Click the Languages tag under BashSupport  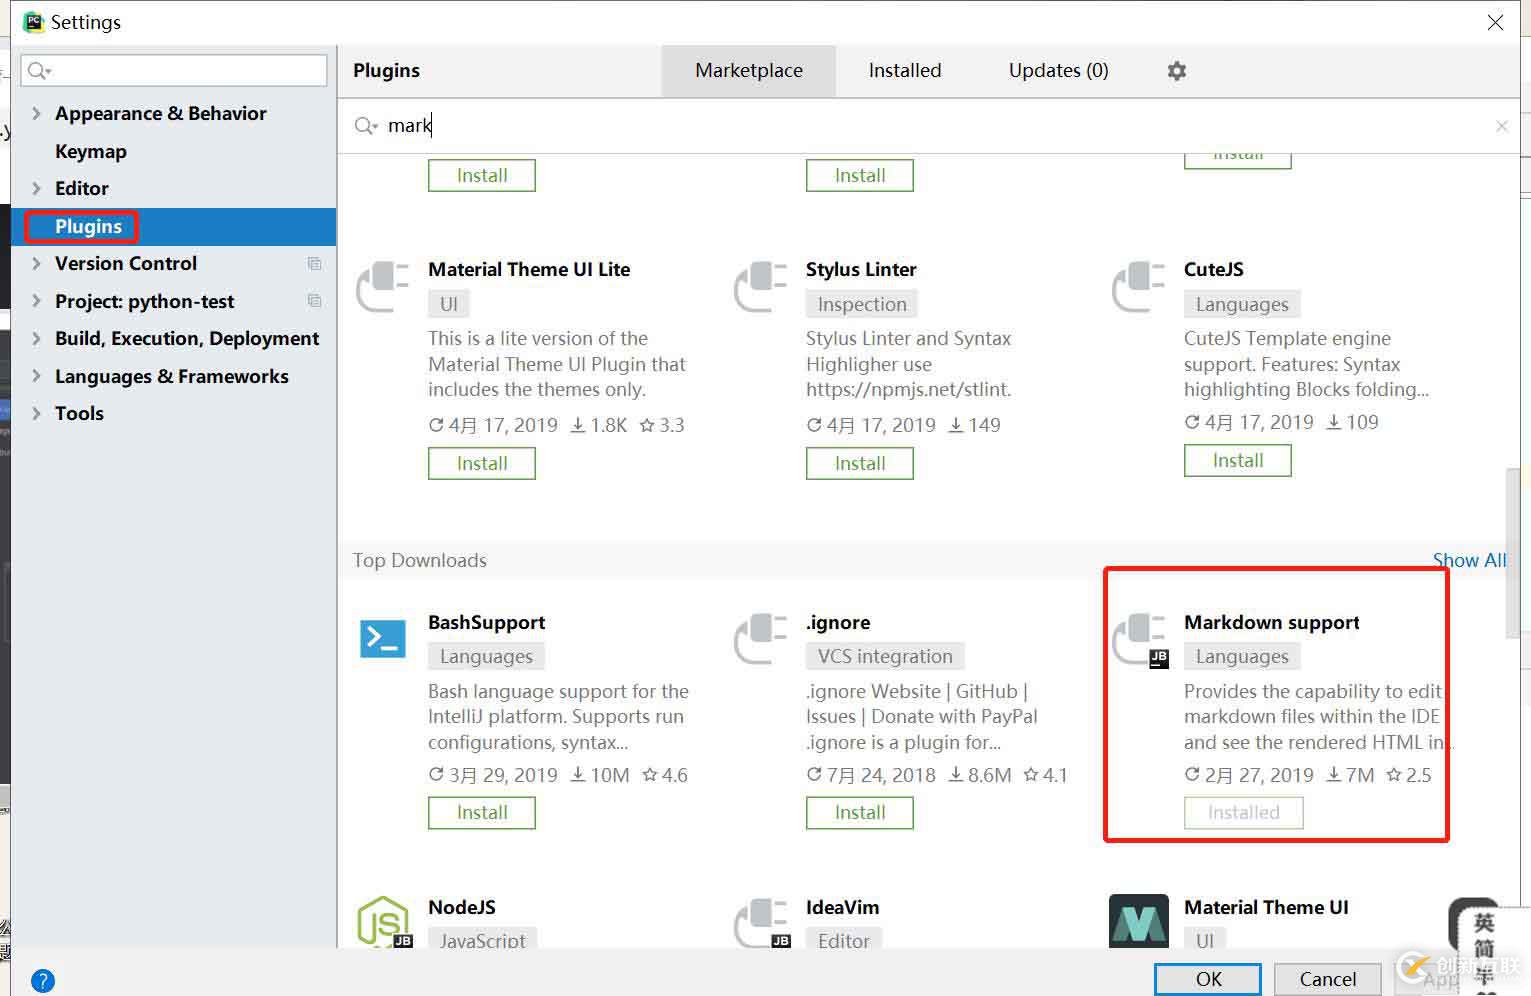486,656
